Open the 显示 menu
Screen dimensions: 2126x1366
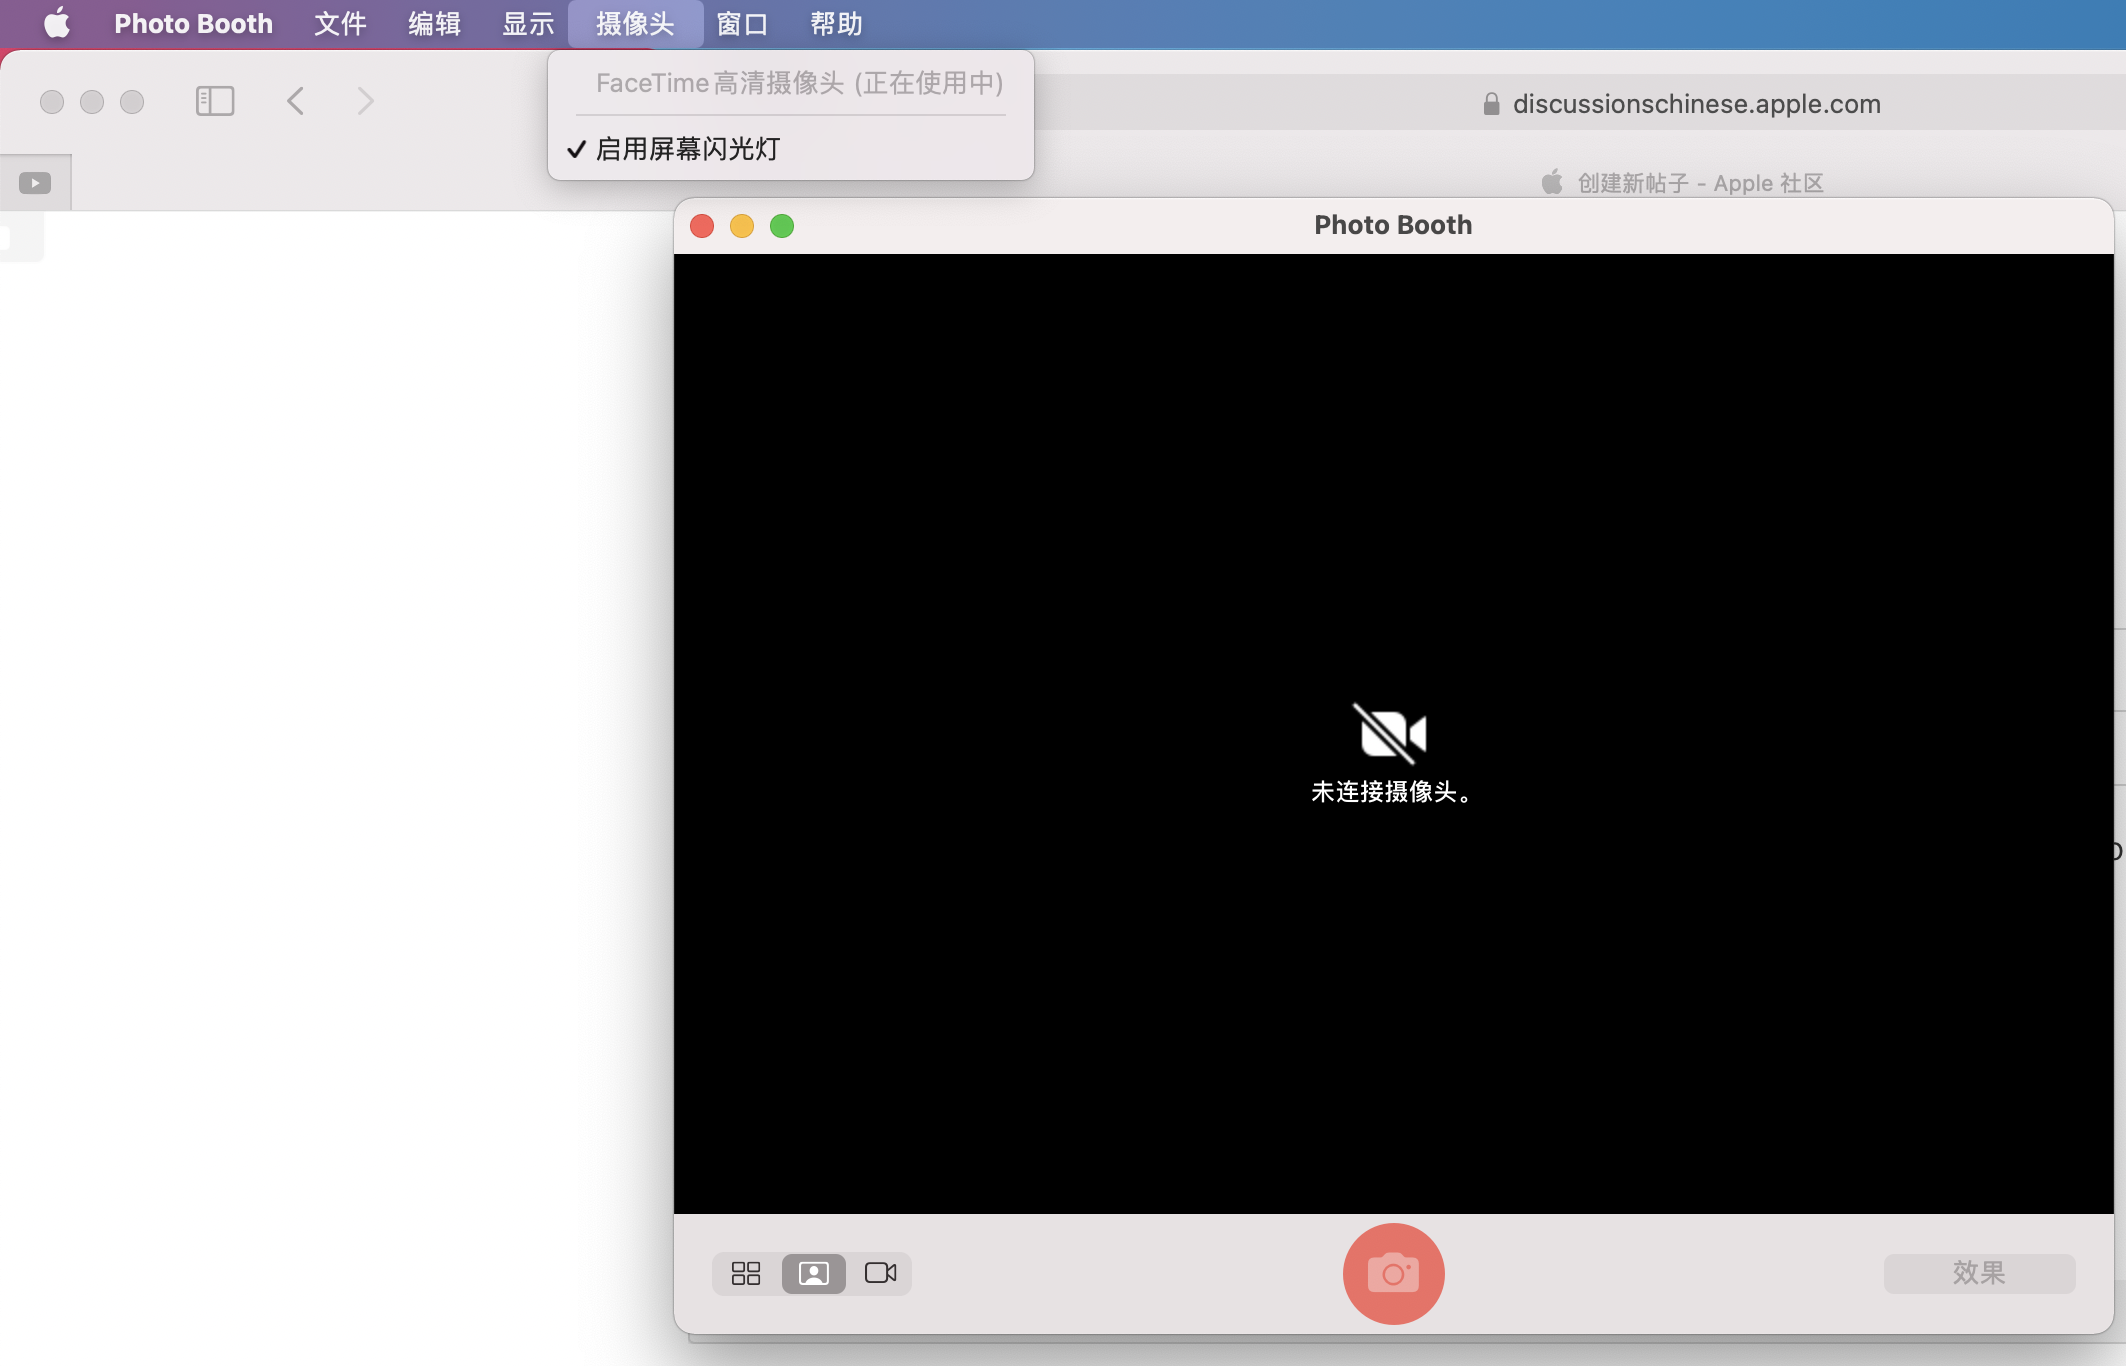click(528, 23)
